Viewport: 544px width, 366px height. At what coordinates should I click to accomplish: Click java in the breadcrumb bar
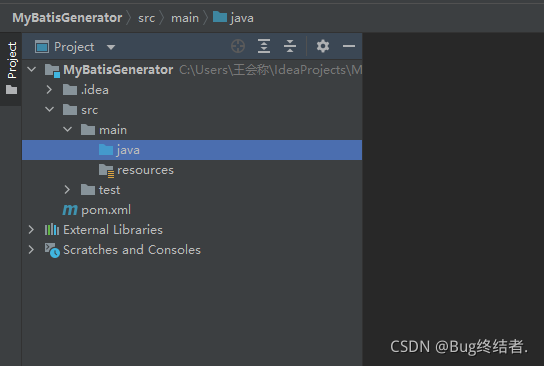(242, 18)
